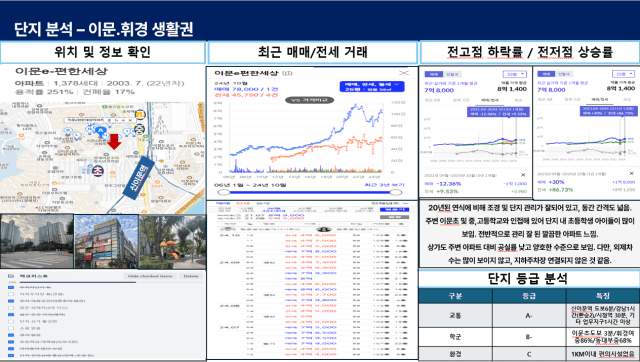Open the 매매, 전세, 월세 blue dropdown
The width and height of the screenshot is (640, 362).
click(x=372, y=87)
